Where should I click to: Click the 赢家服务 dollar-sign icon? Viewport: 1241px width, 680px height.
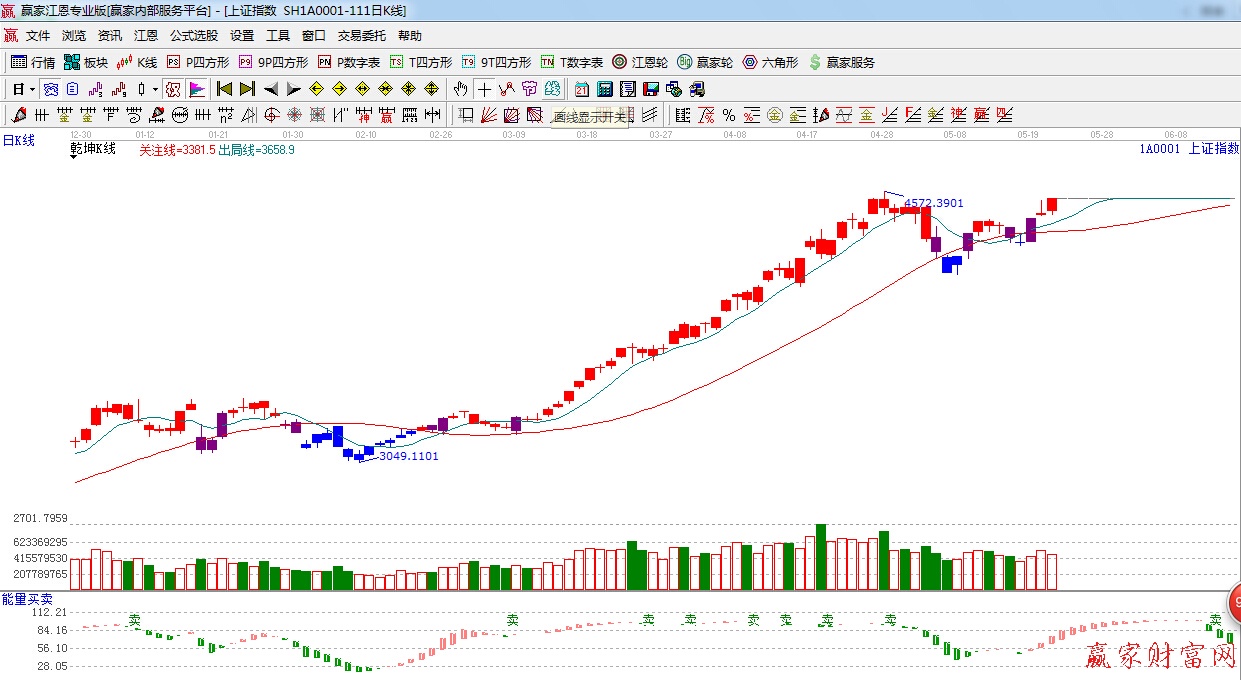pyautogui.click(x=815, y=62)
